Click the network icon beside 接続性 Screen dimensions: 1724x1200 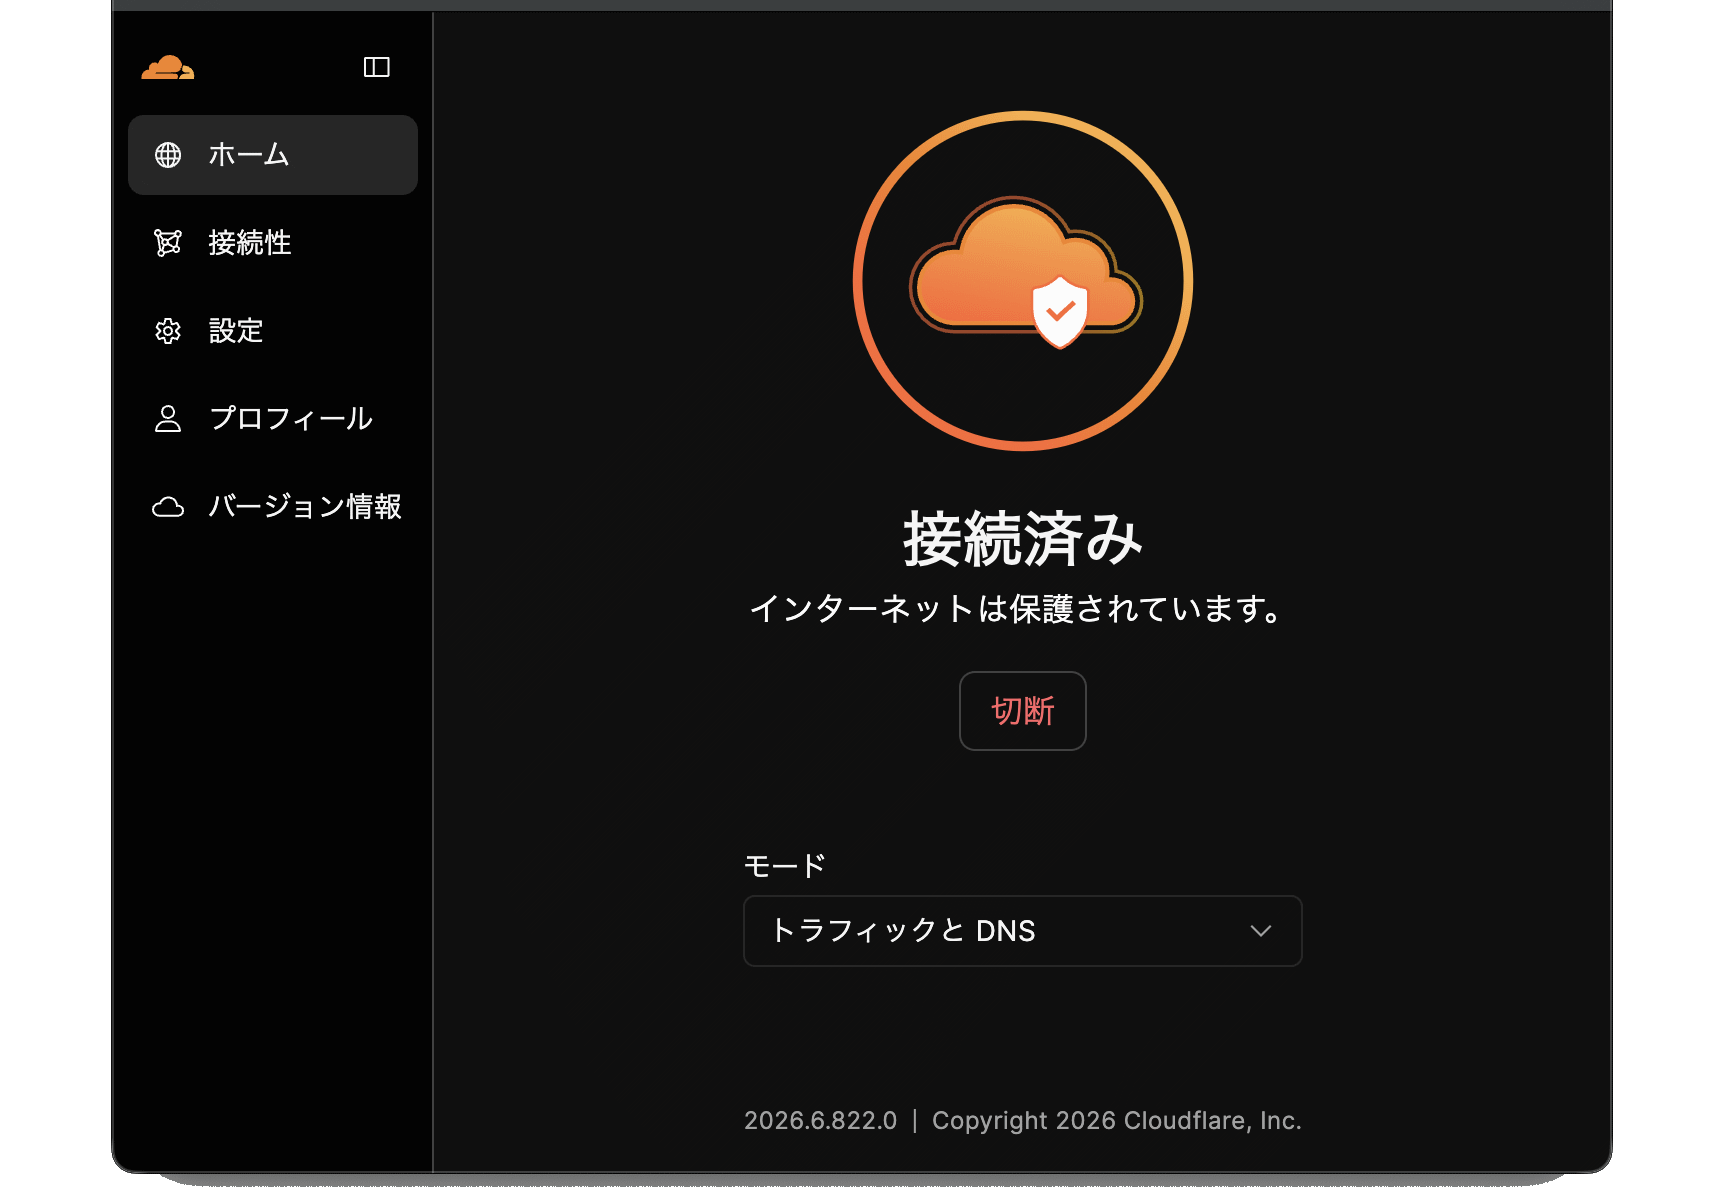click(x=168, y=243)
